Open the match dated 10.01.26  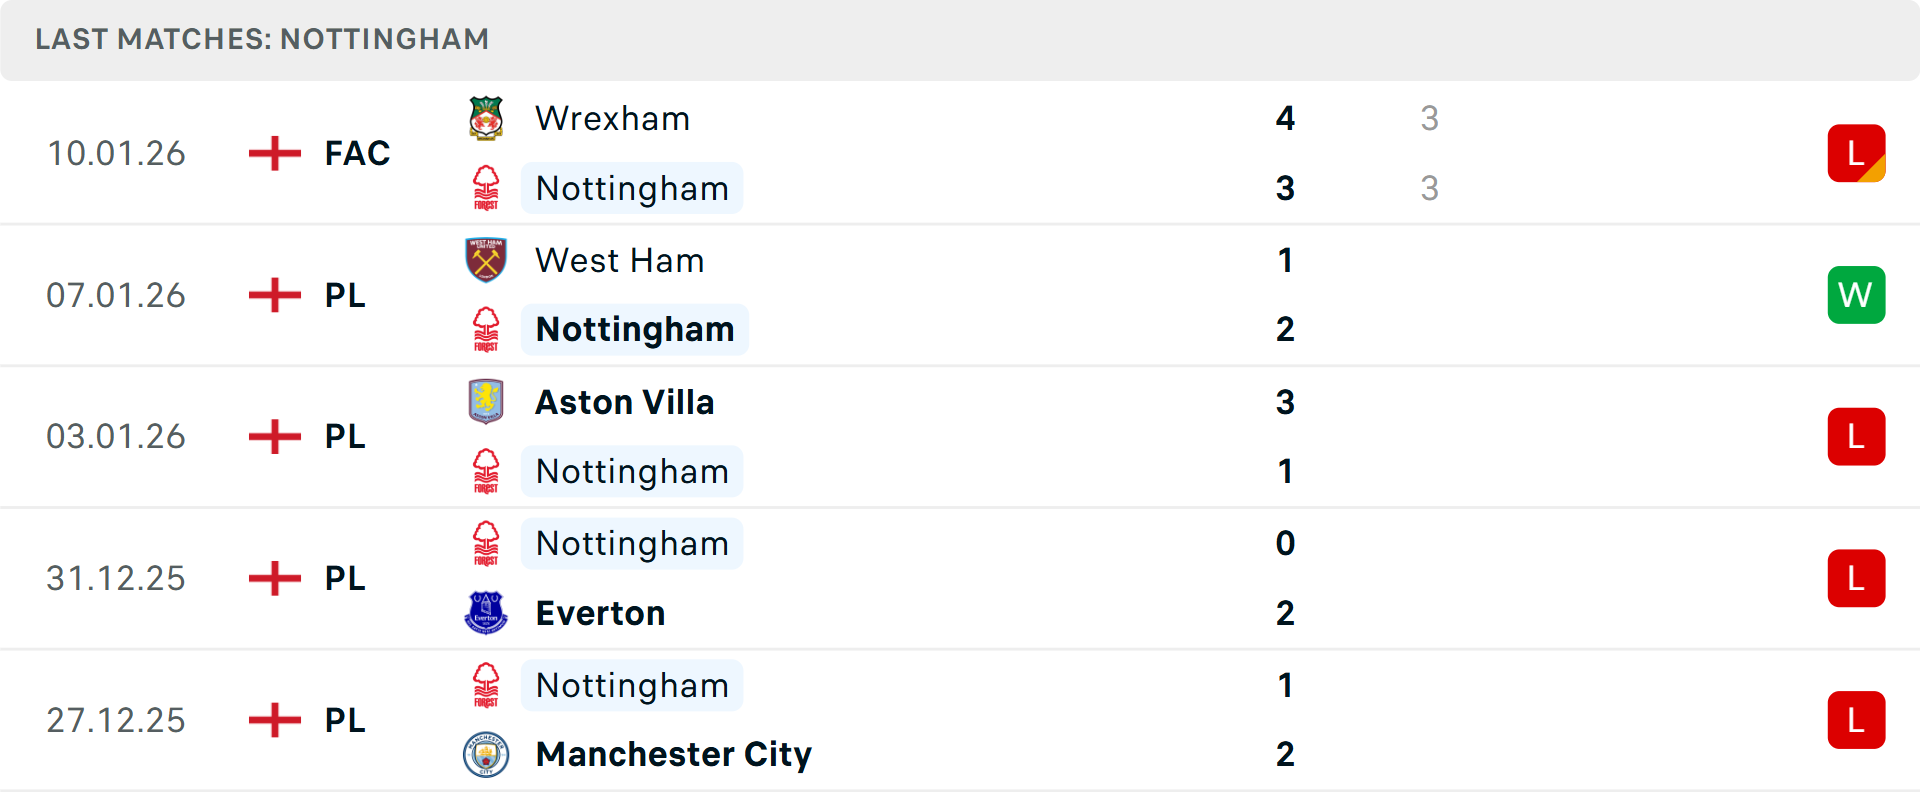[116, 153]
